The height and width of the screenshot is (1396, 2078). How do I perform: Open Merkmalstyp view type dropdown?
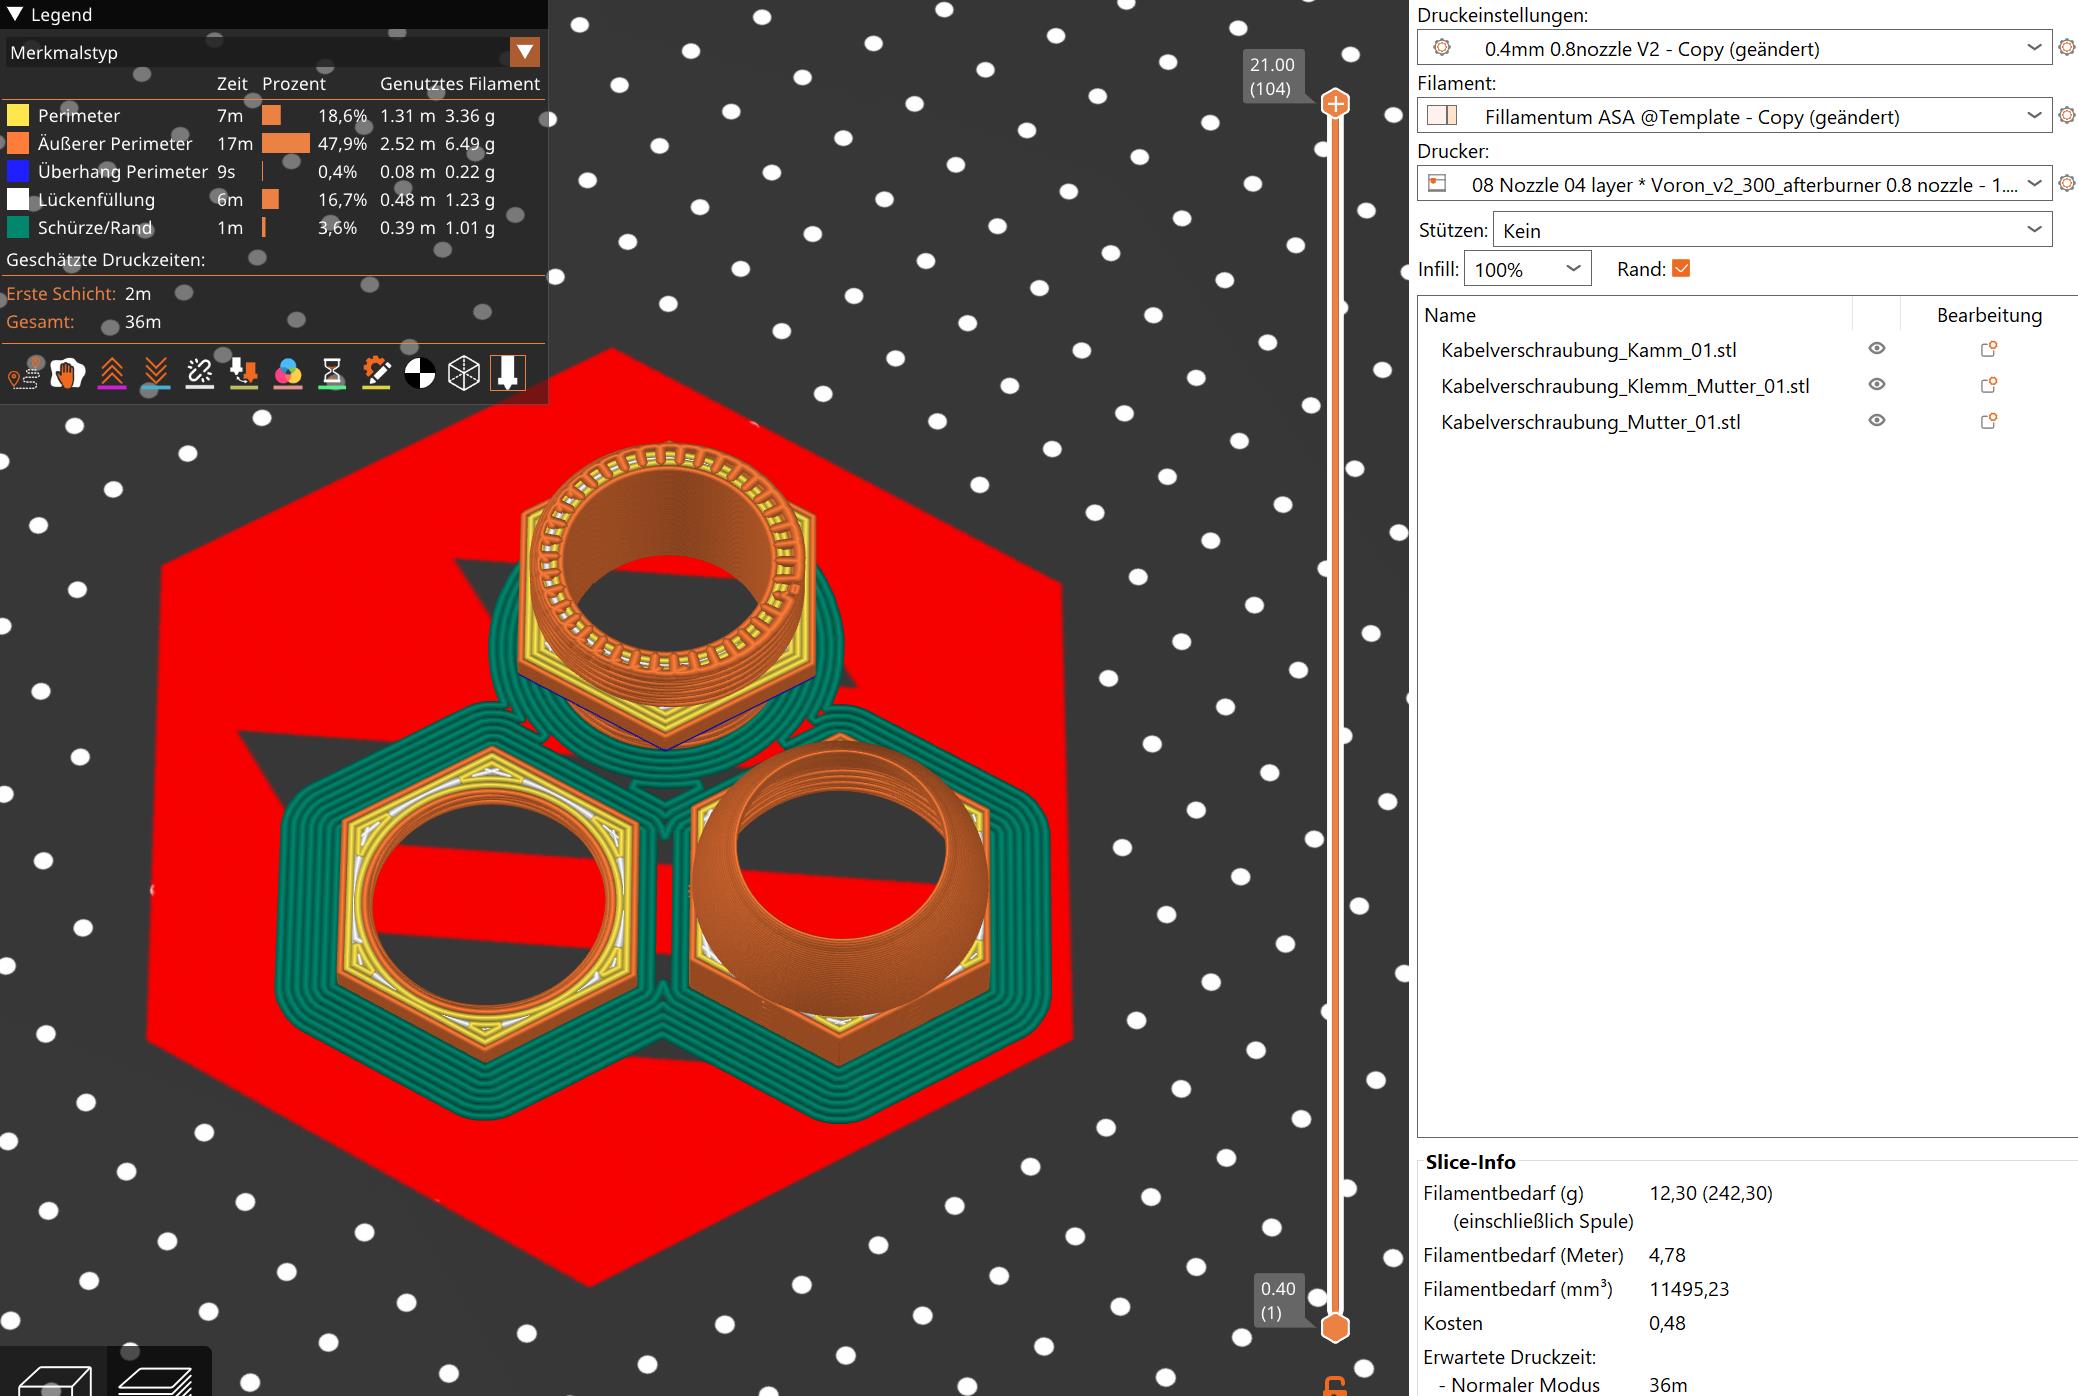pyautogui.click(x=274, y=52)
